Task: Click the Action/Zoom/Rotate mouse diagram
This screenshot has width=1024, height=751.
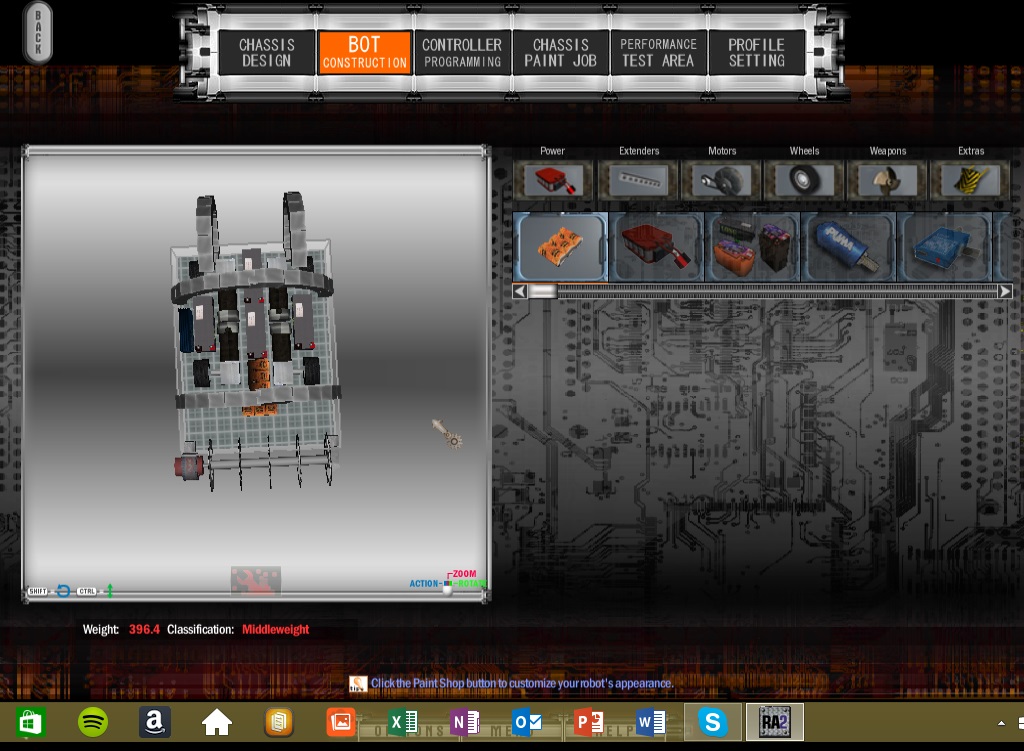Action: [447, 583]
